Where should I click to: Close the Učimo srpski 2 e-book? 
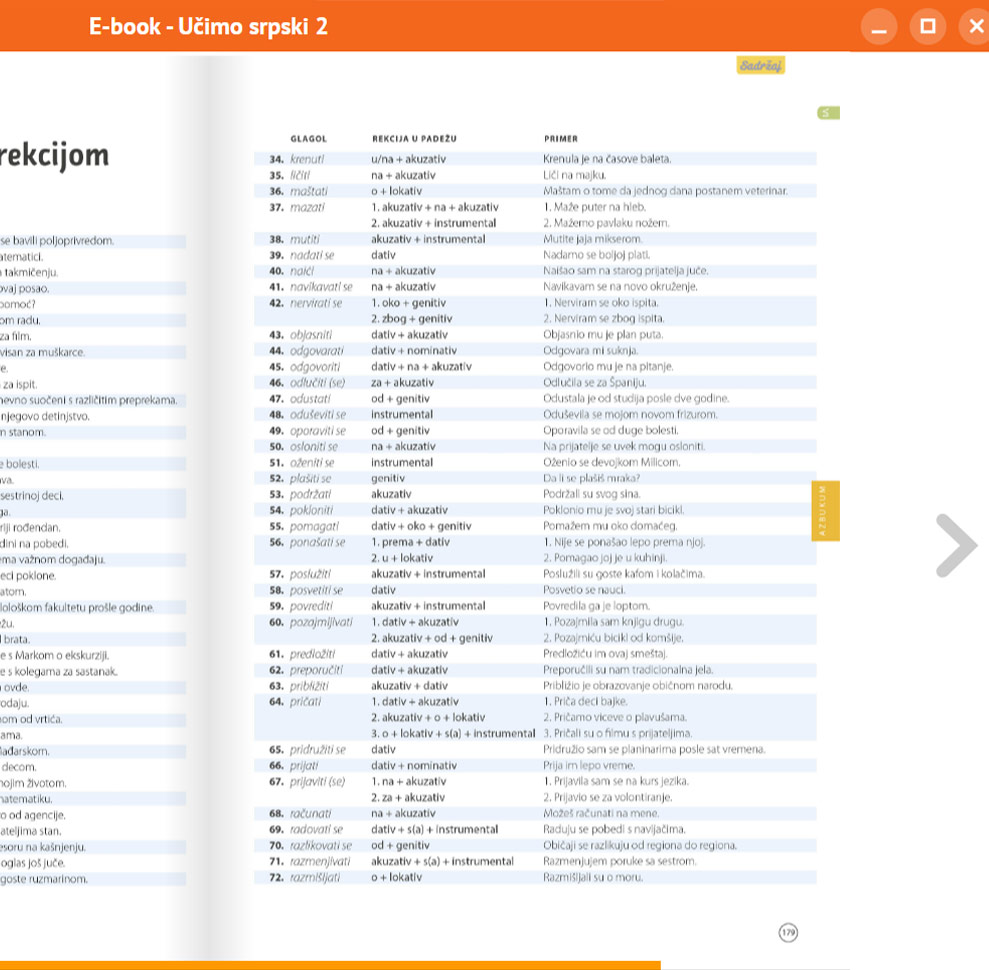[975, 27]
